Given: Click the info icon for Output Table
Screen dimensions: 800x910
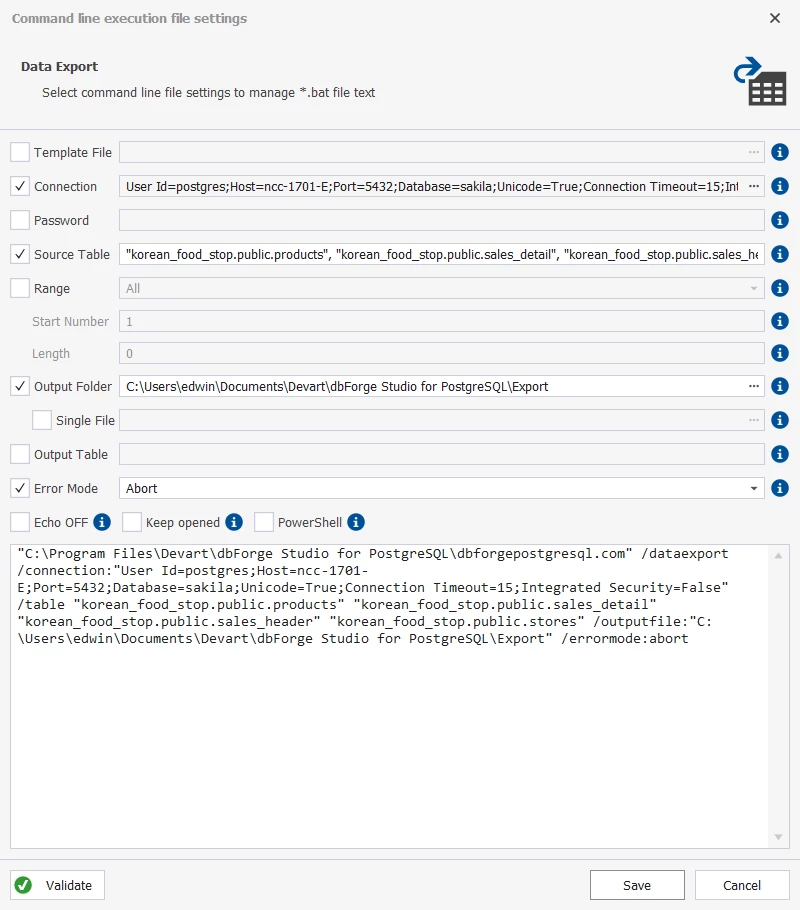Looking at the screenshot, I should point(780,454).
